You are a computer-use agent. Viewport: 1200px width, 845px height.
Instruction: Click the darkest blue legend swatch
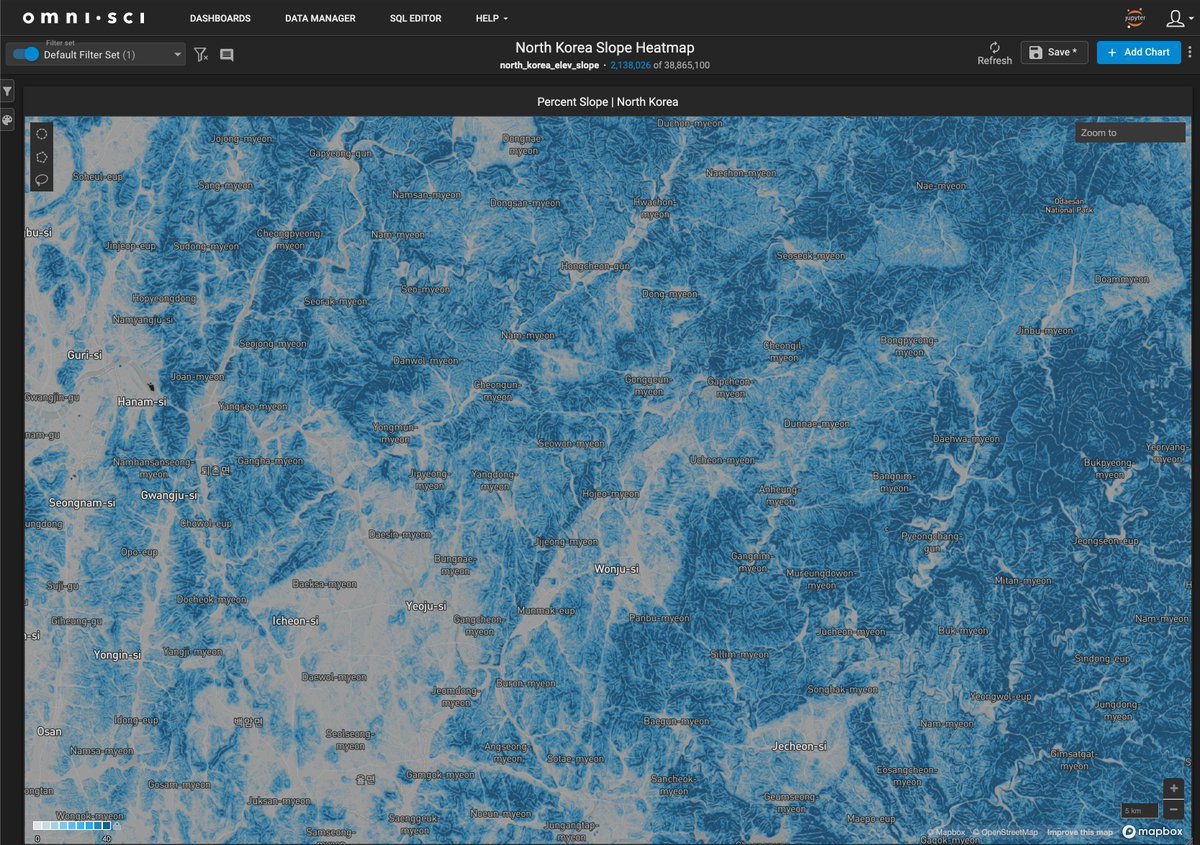(105, 826)
